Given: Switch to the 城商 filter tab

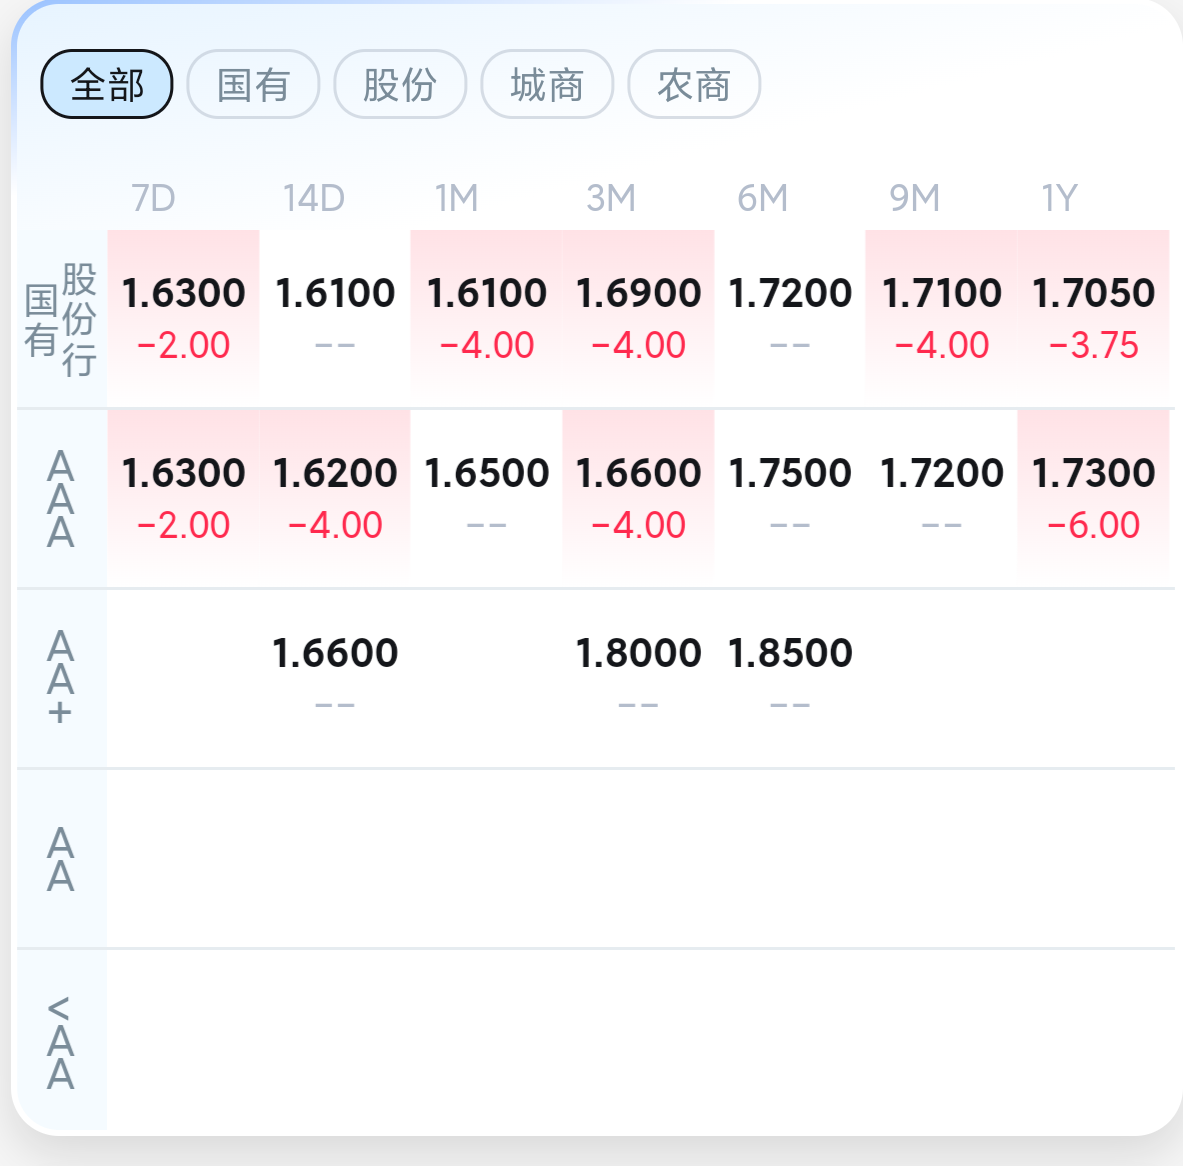Looking at the screenshot, I should pos(547,84).
